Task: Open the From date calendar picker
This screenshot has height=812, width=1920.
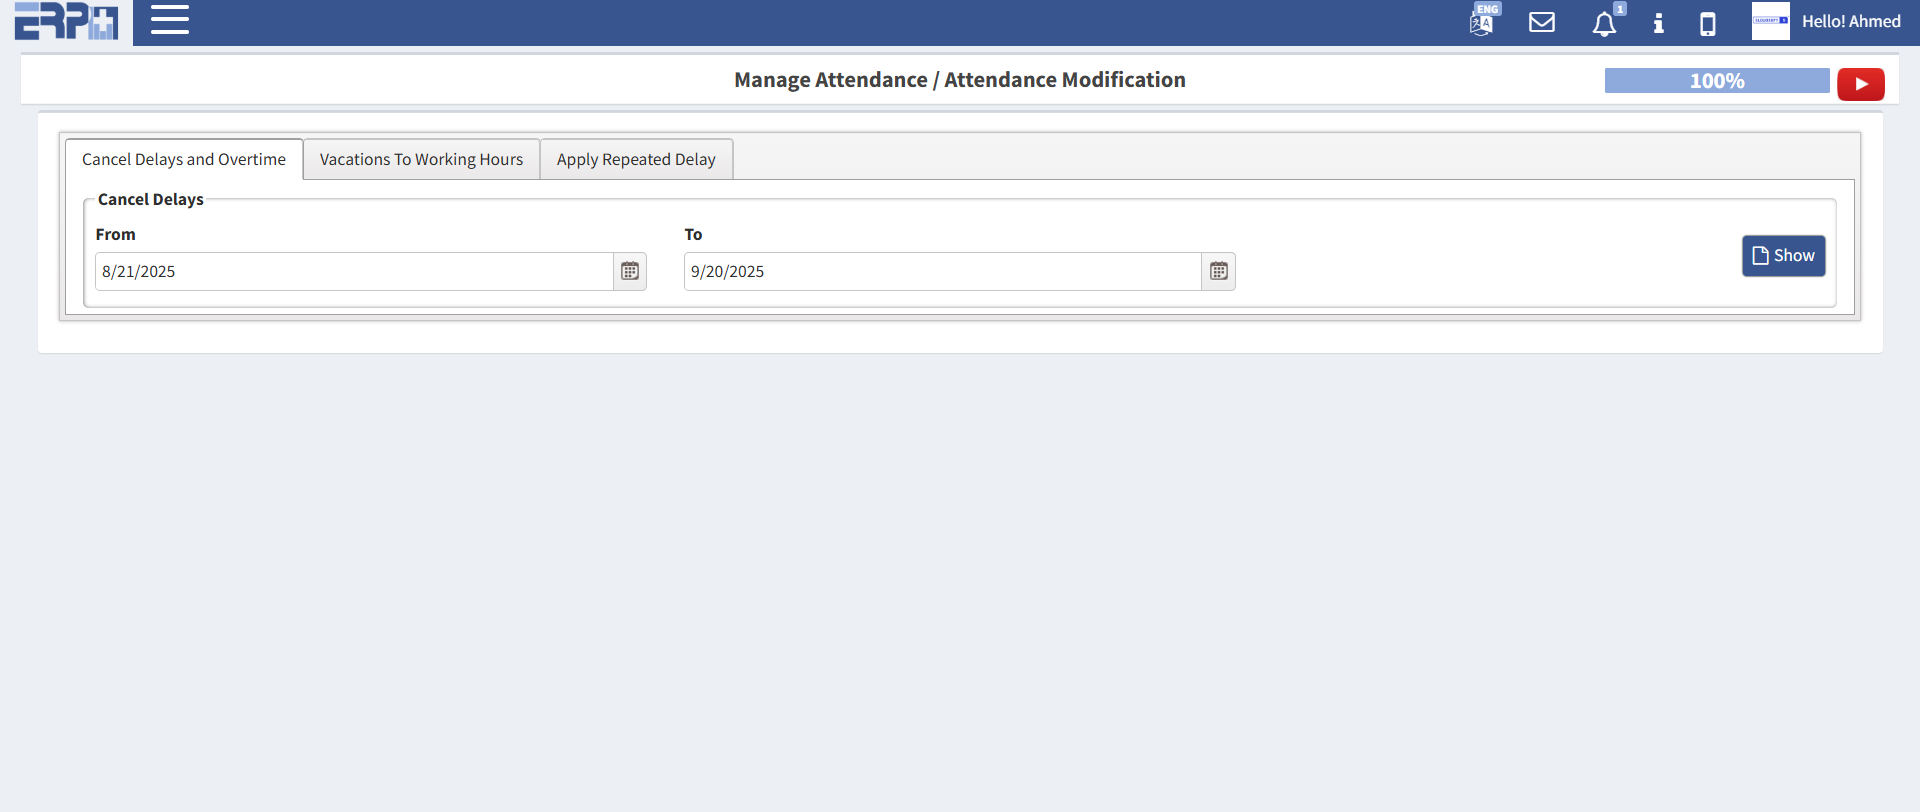Action: 630,271
